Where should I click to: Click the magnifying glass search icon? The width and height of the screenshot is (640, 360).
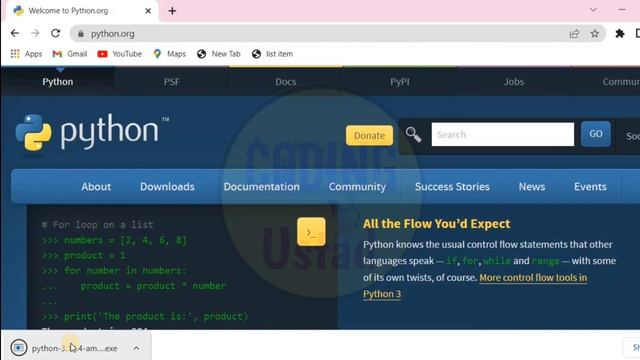click(x=413, y=134)
